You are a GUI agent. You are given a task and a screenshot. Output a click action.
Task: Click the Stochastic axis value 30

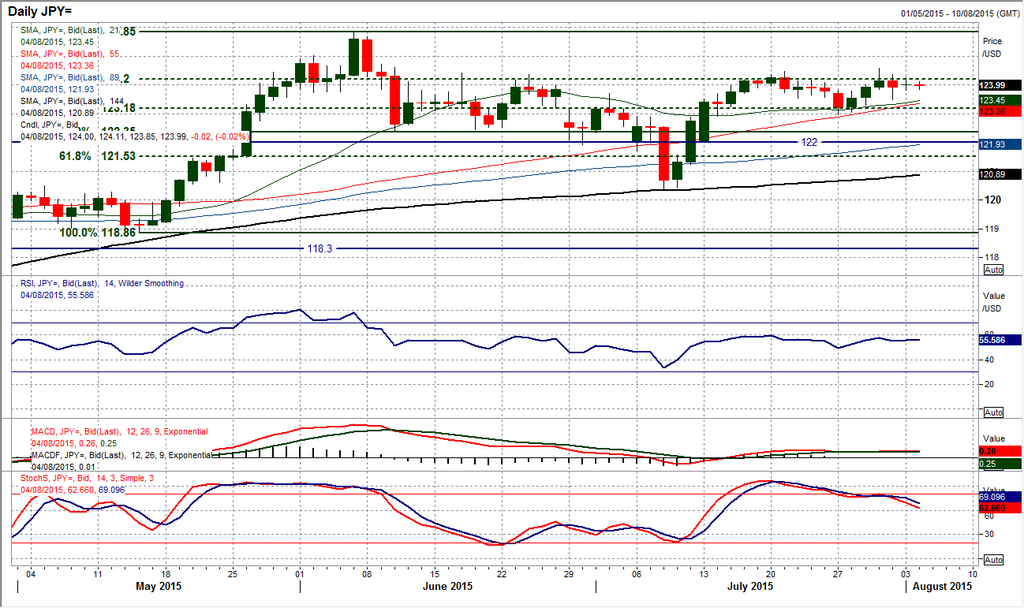[x=989, y=534]
